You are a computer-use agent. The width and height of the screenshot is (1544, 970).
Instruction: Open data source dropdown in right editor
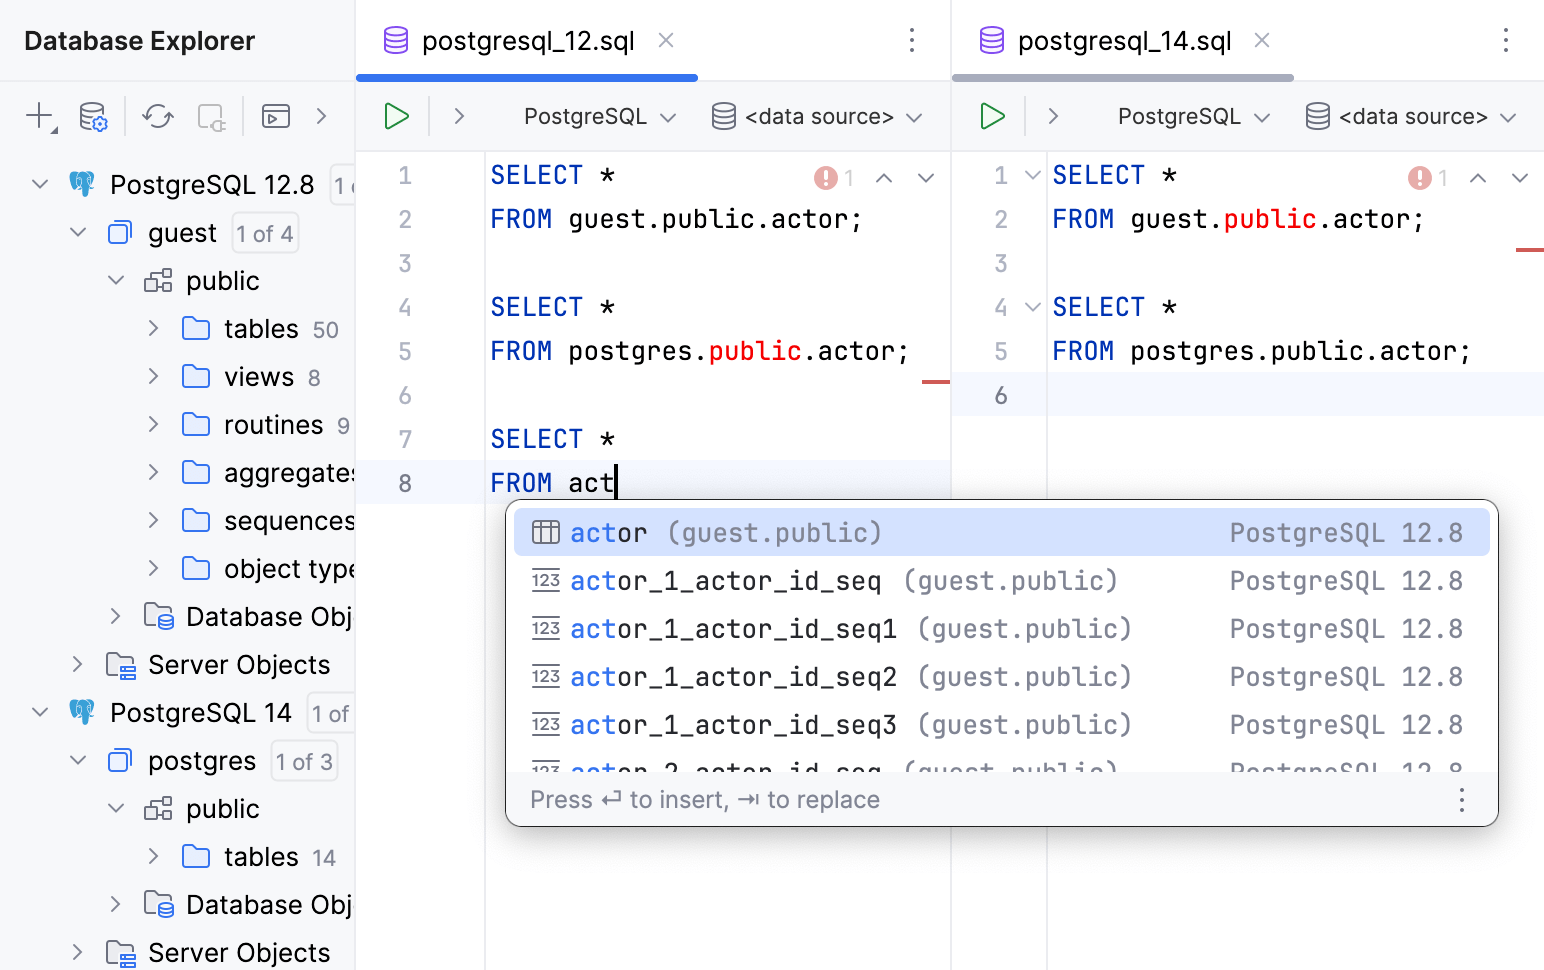coord(1411,117)
